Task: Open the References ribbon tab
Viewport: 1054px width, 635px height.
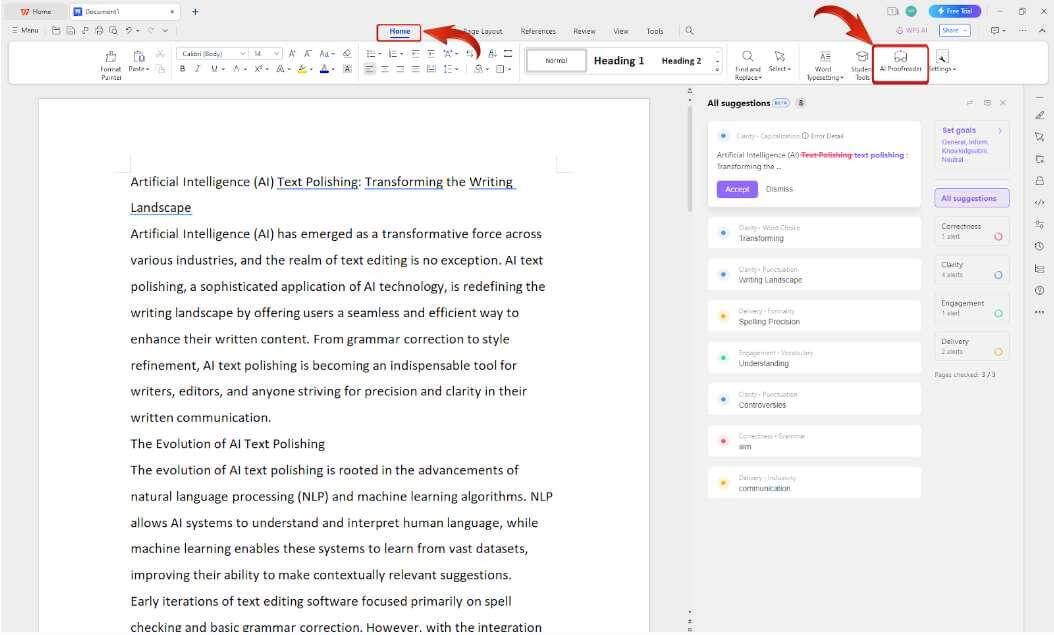Action: coord(539,31)
